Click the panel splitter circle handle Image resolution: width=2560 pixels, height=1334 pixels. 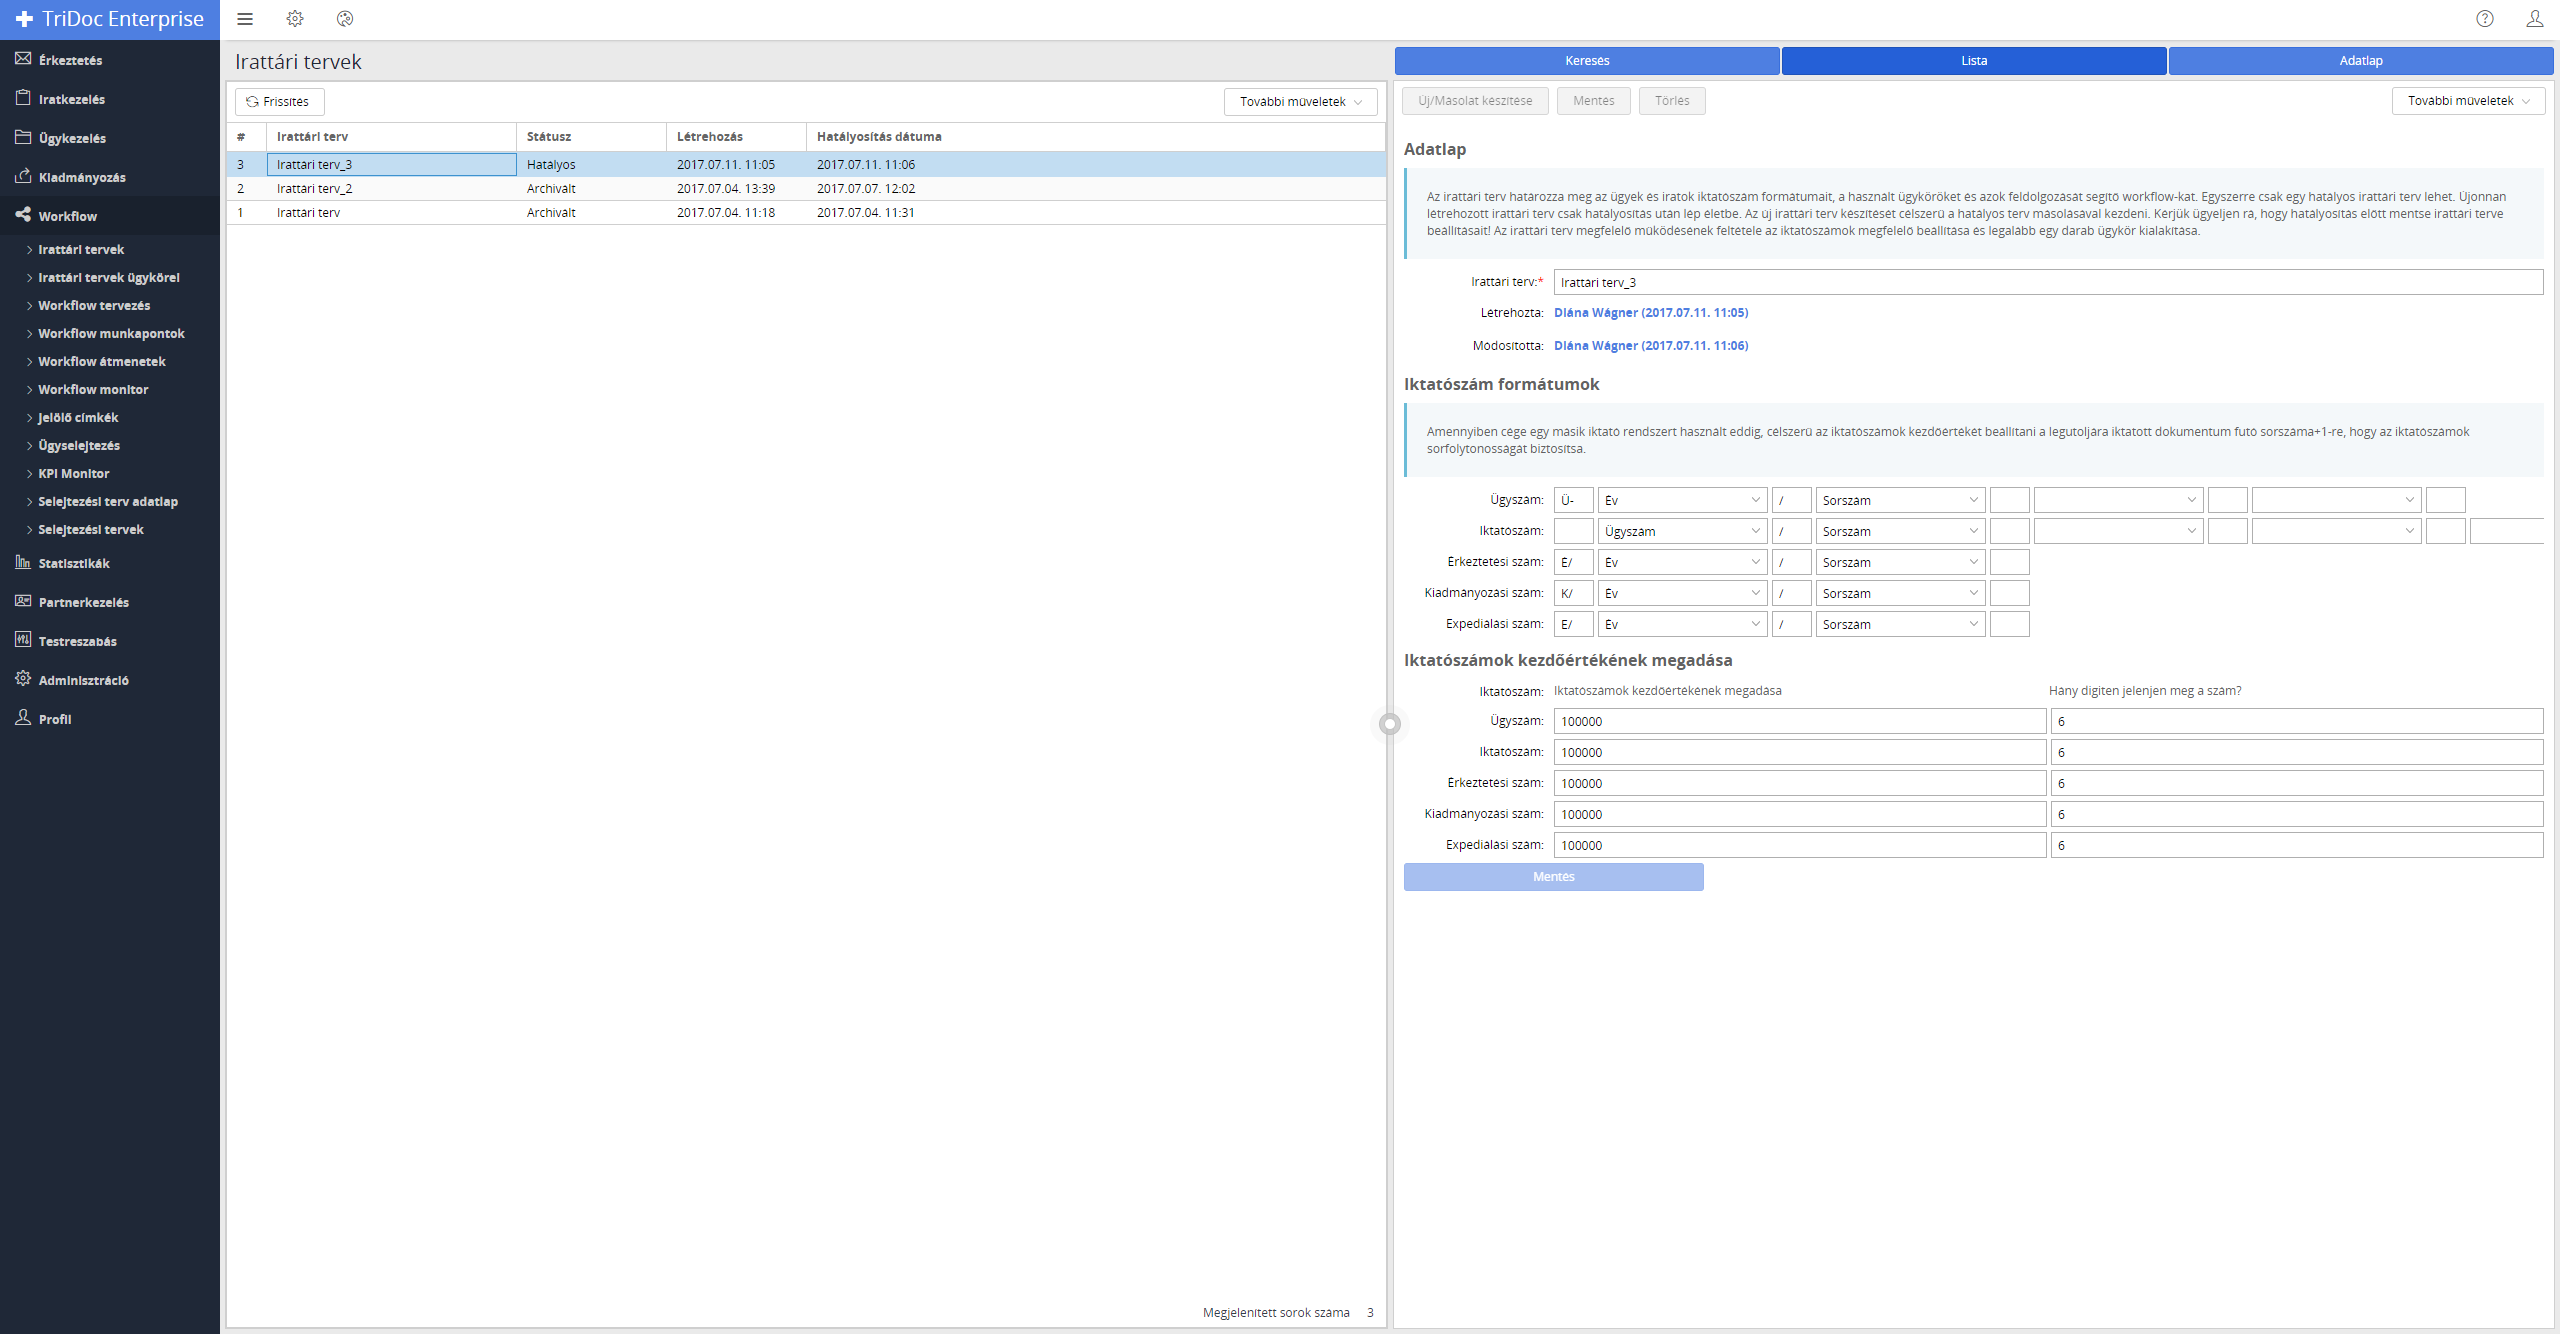pos(1390,724)
